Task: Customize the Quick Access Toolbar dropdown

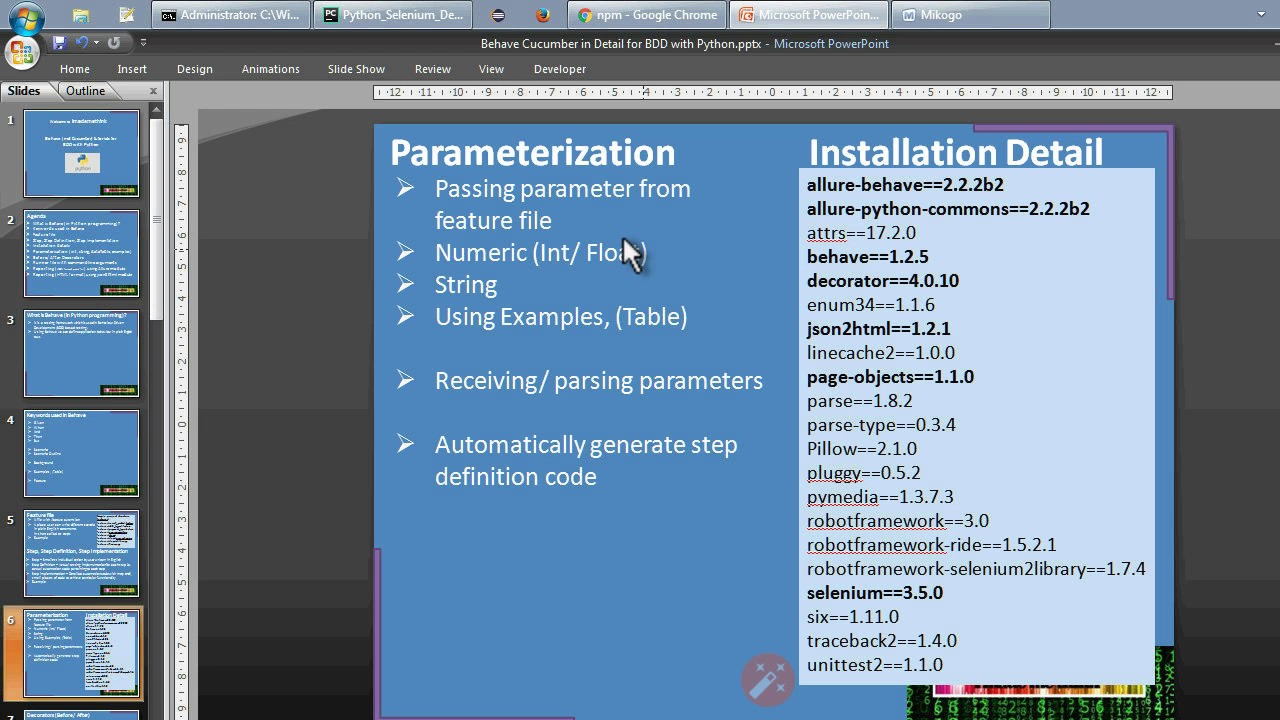Action: click(143, 42)
